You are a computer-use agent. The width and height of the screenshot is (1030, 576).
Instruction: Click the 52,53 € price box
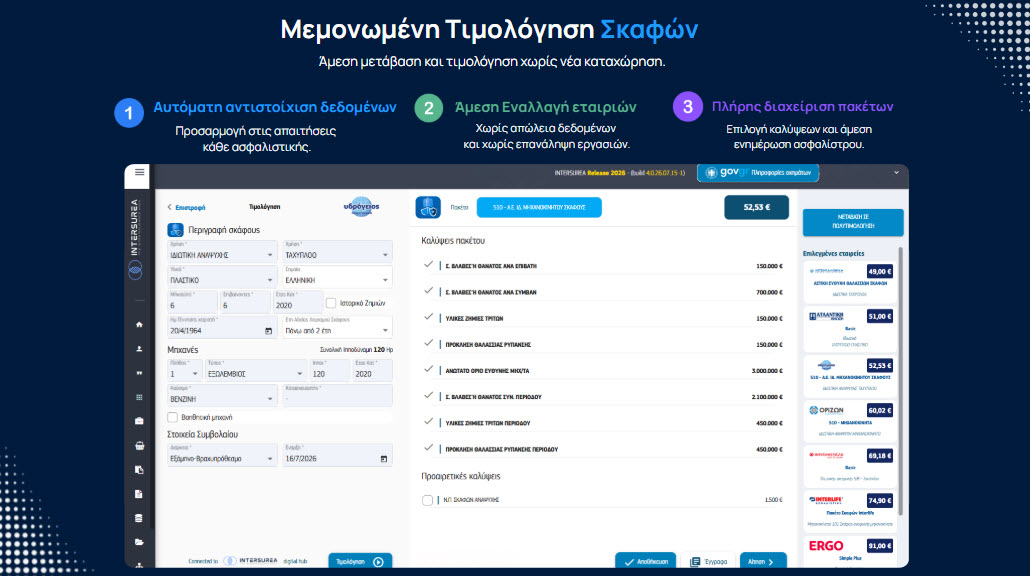756,208
